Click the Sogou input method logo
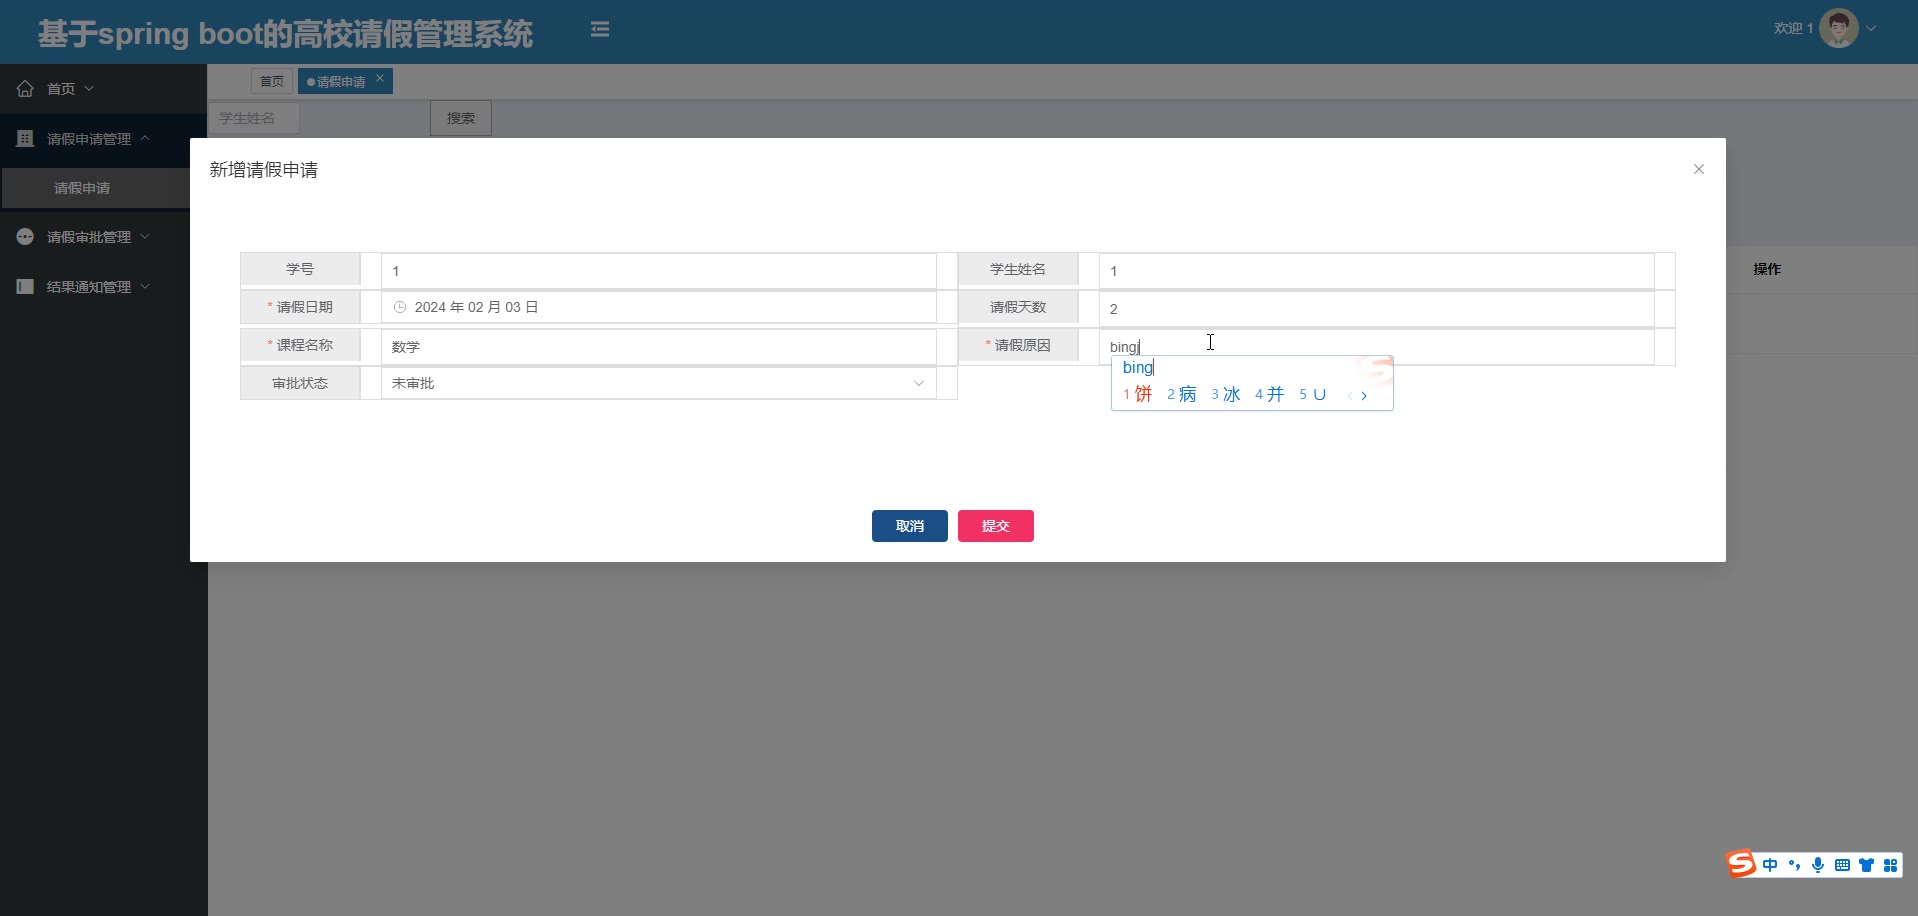 (1741, 864)
